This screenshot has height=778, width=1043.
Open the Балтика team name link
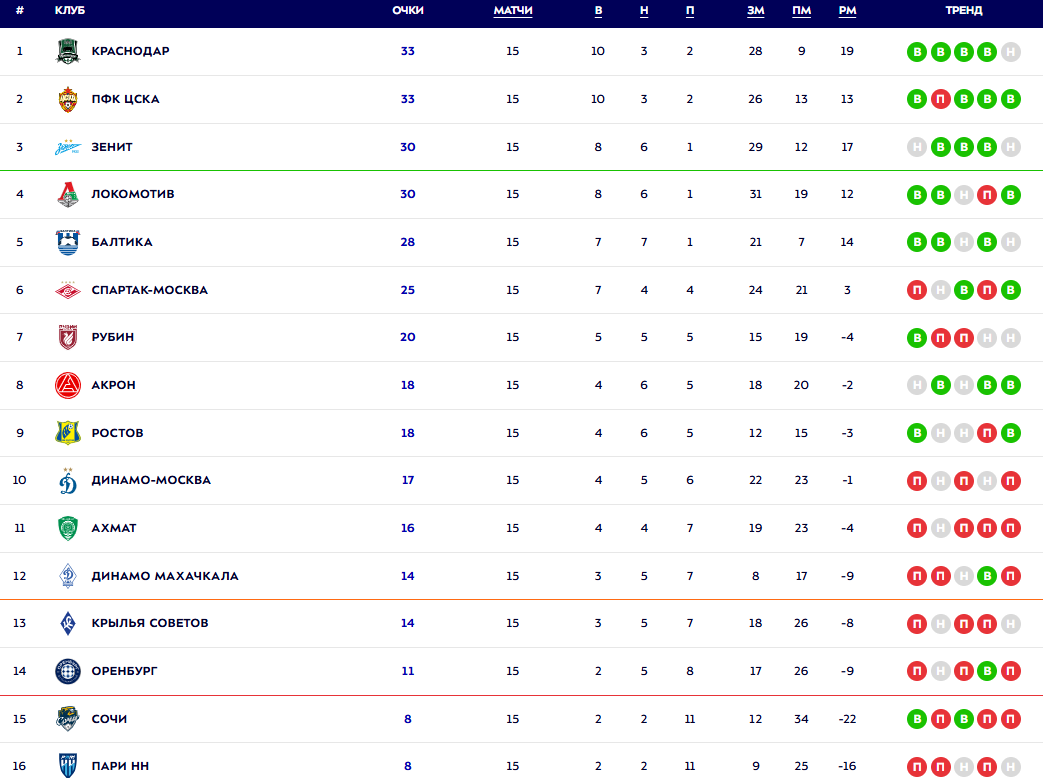(121, 242)
